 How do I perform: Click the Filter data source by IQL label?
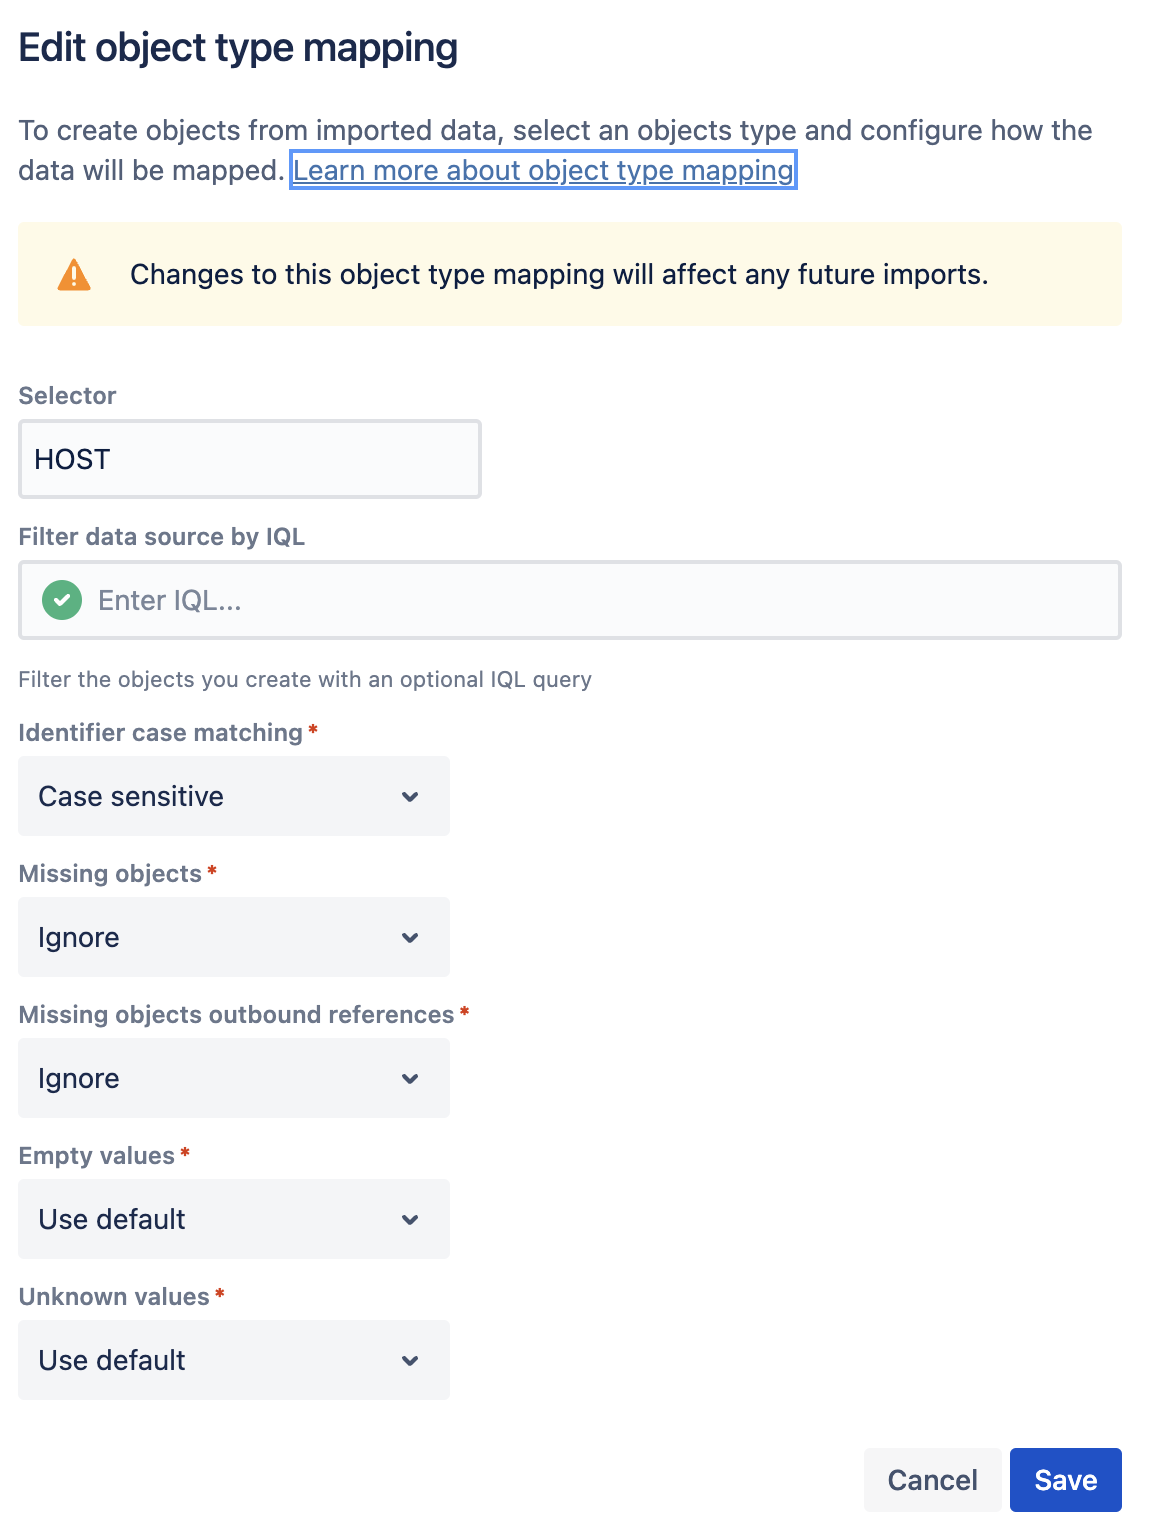161,537
